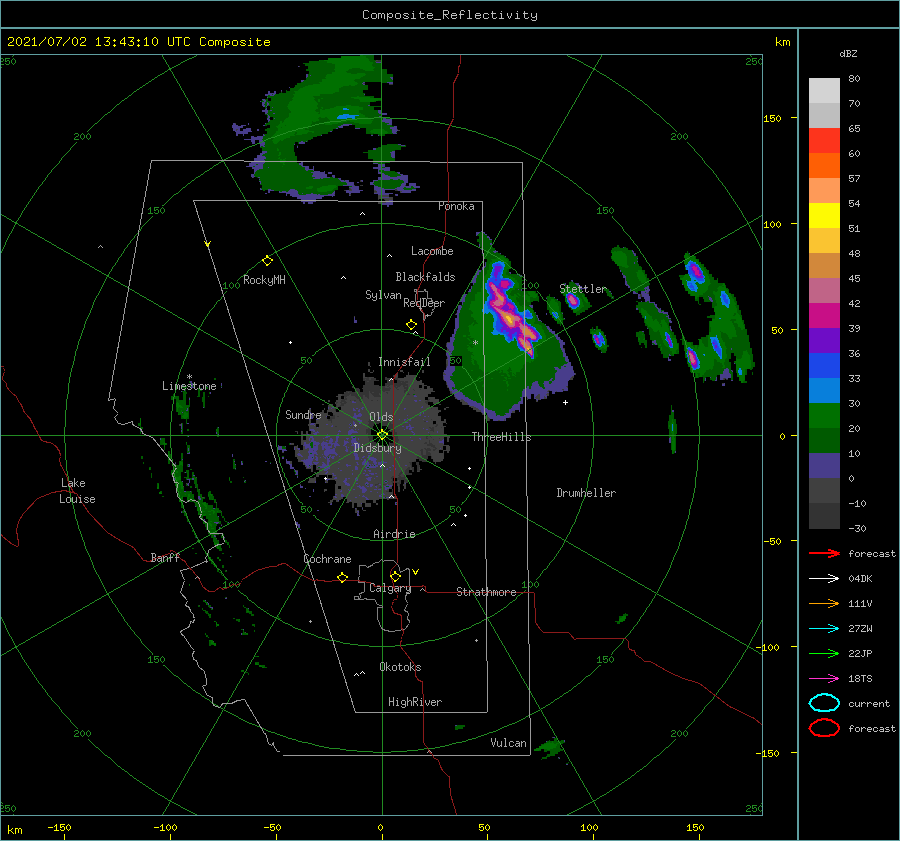Click the yellow diamond marker inside Calgary

click(x=395, y=576)
